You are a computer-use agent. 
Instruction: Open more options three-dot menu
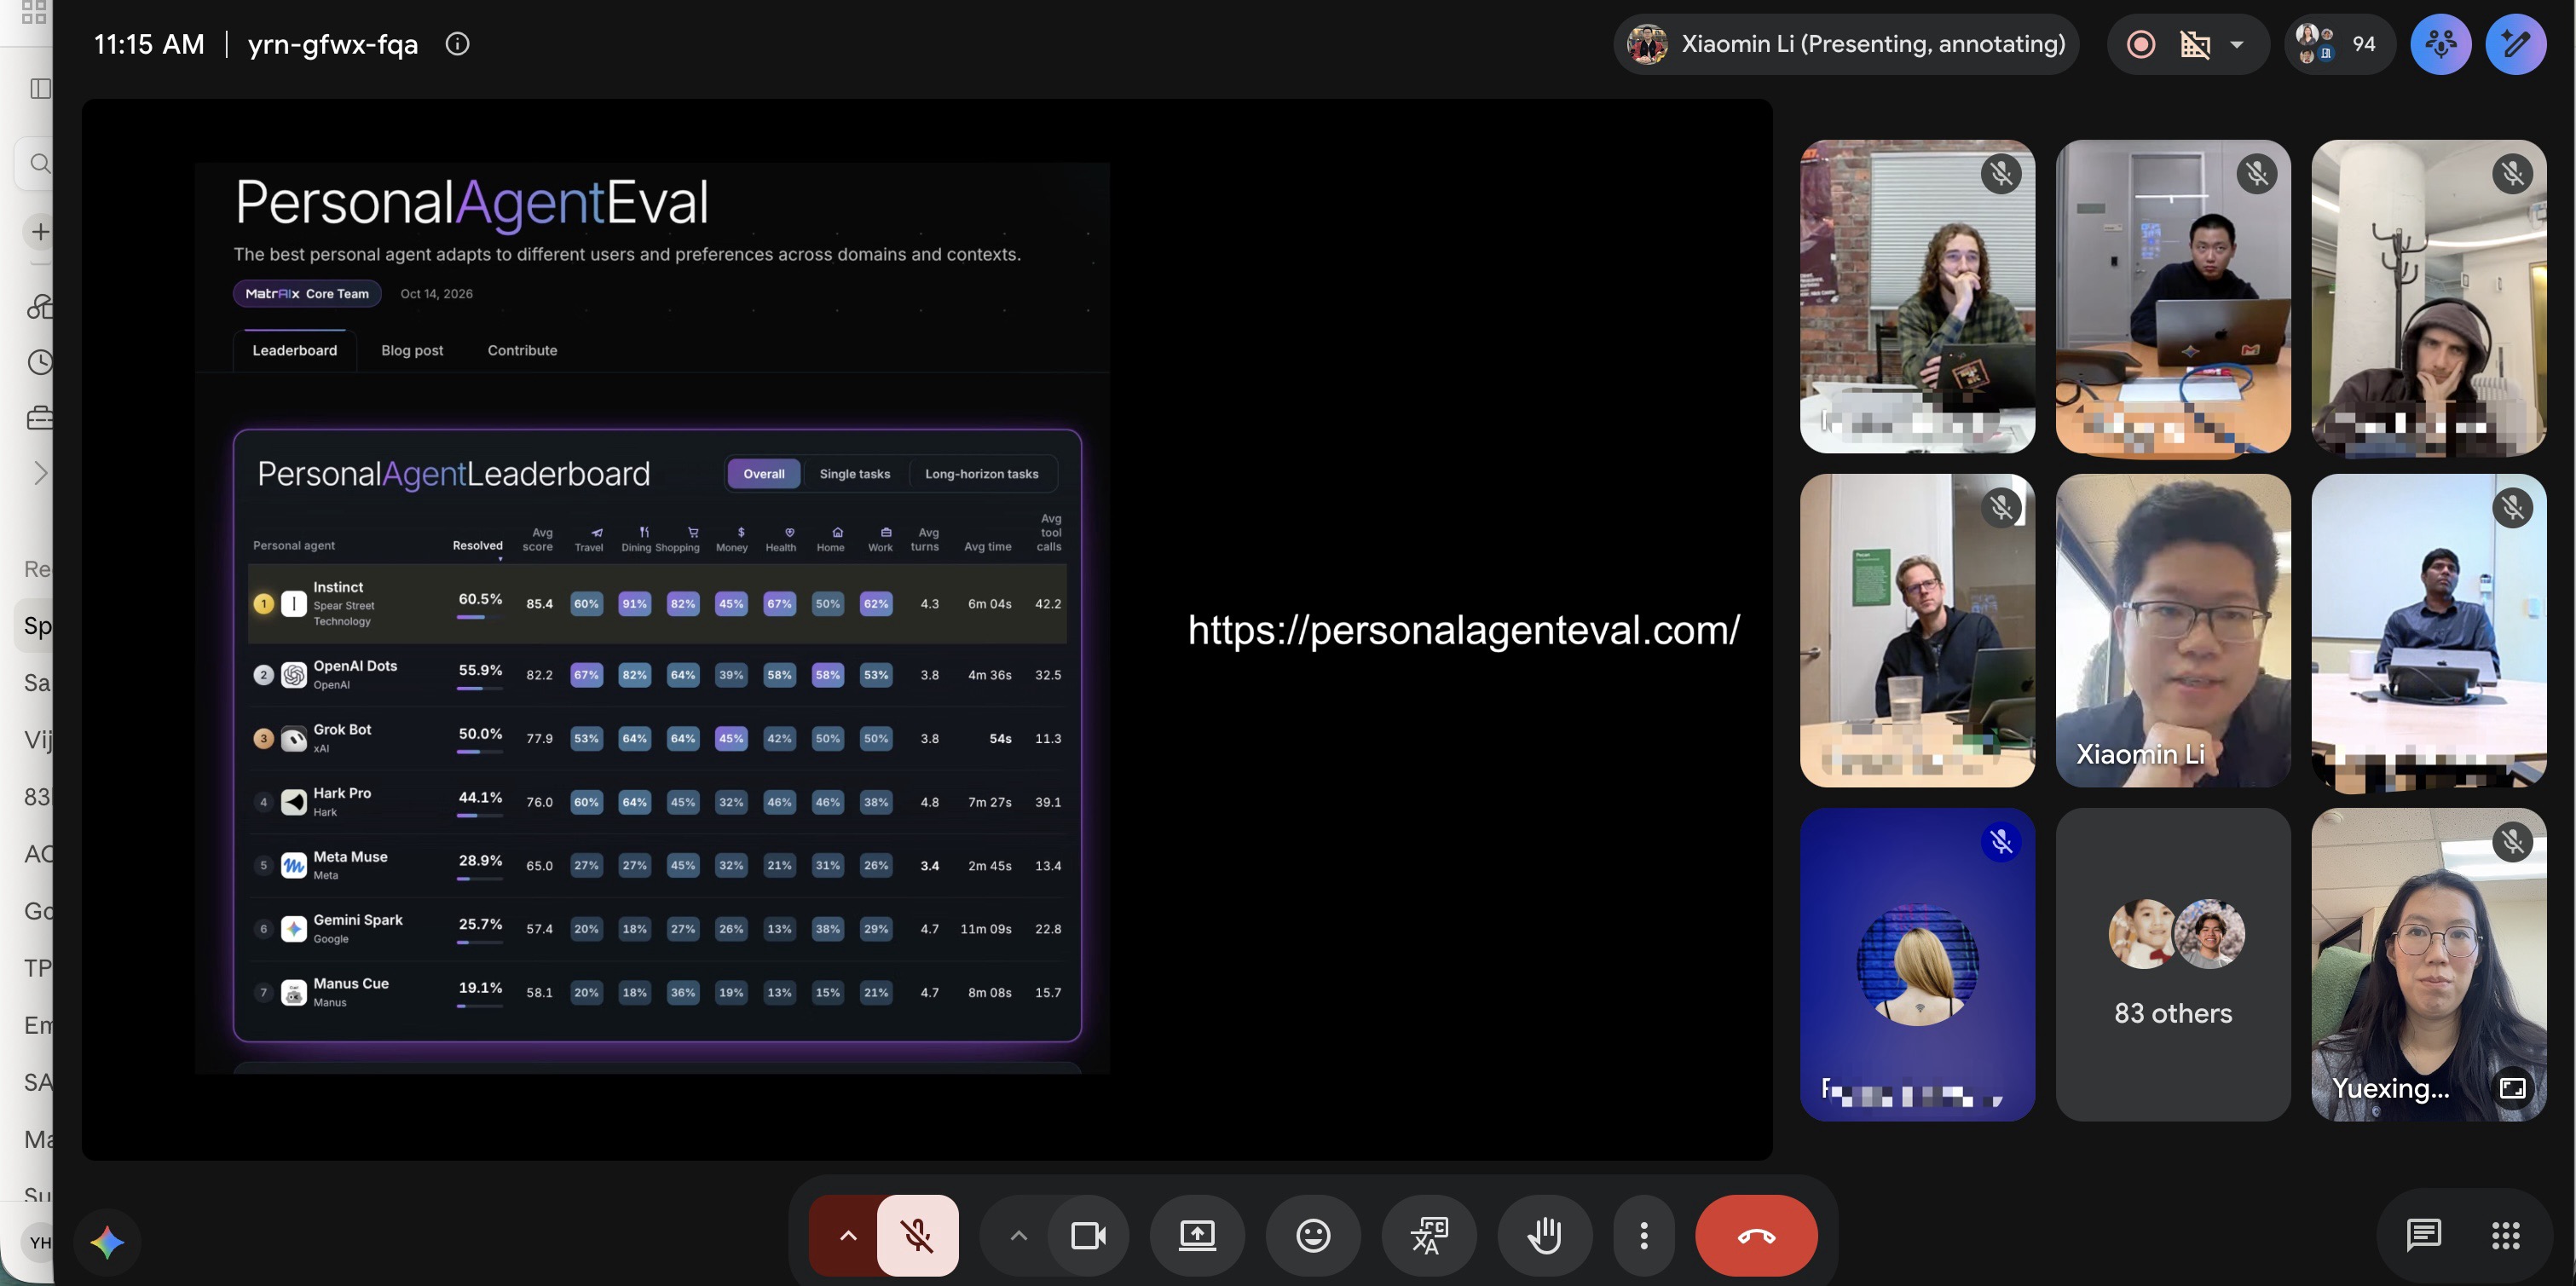(1644, 1236)
